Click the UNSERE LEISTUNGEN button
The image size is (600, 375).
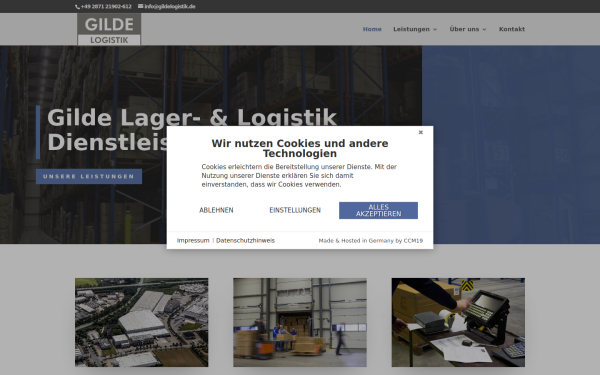89,176
